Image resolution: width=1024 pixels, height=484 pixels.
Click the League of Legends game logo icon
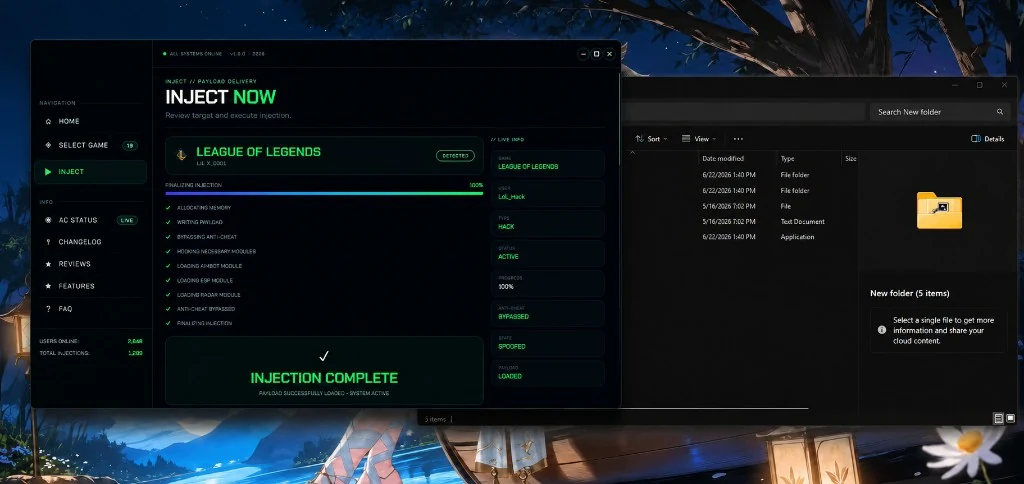pyautogui.click(x=182, y=155)
